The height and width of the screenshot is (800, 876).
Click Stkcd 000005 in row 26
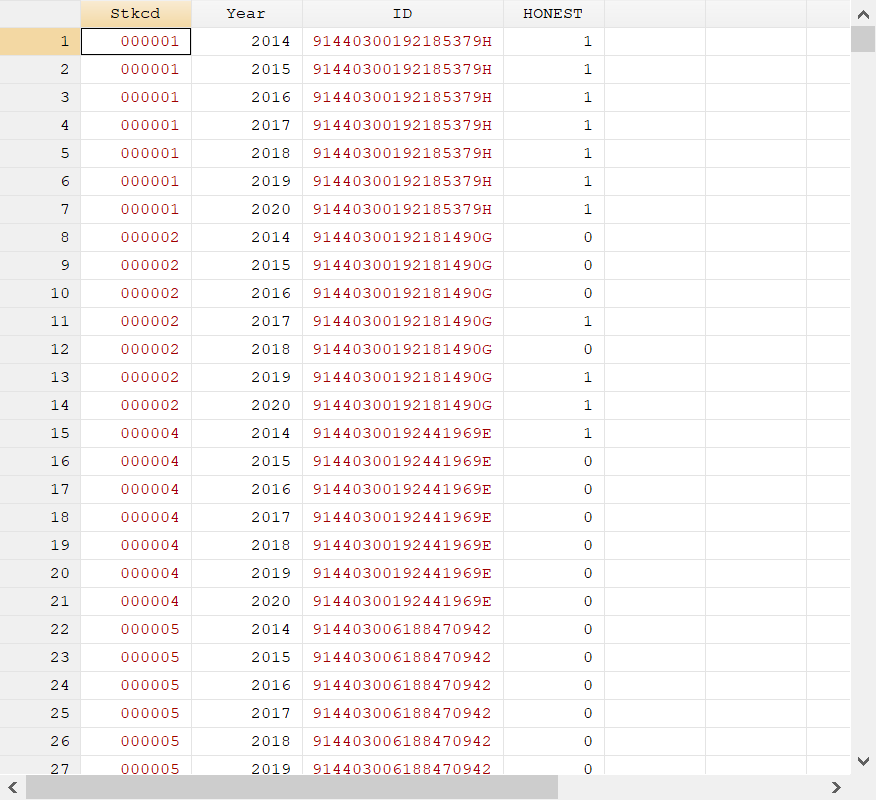(x=136, y=741)
